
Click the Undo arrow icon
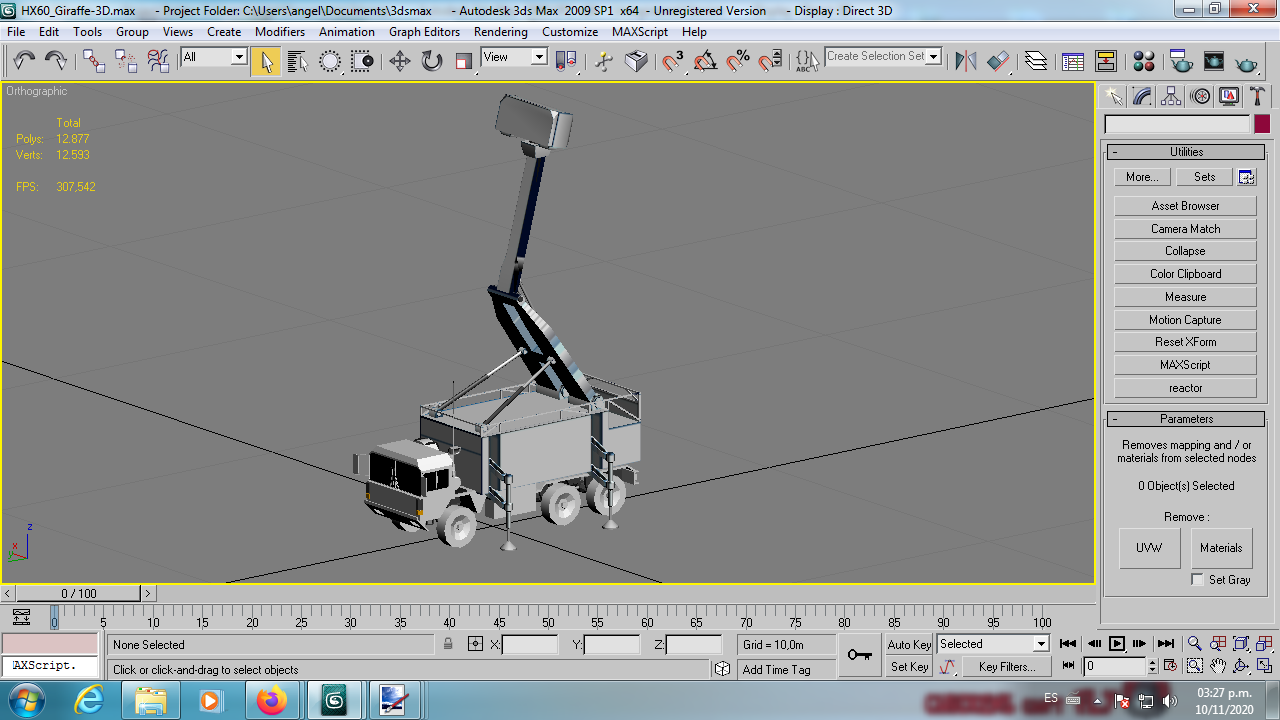pyautogui.click(x=23, y=61)
